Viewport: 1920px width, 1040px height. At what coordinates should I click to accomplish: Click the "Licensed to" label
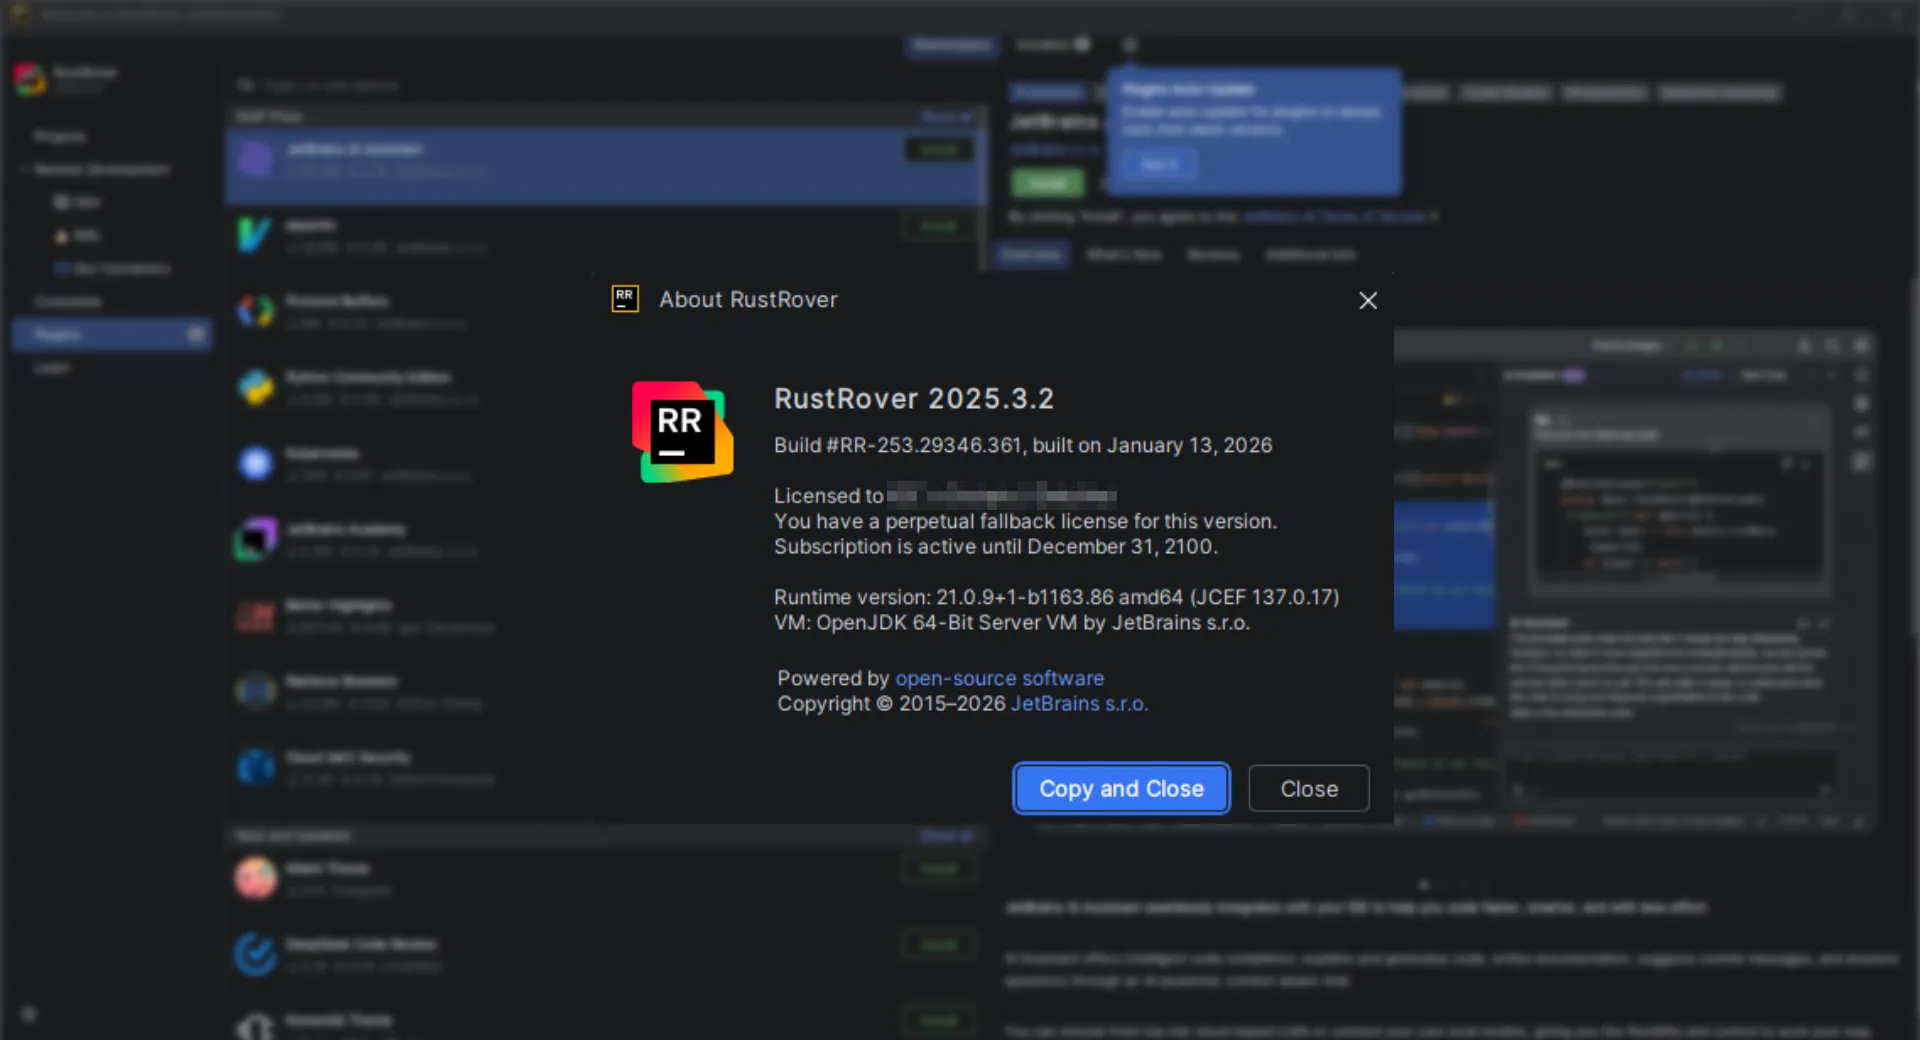click(829, 496)
